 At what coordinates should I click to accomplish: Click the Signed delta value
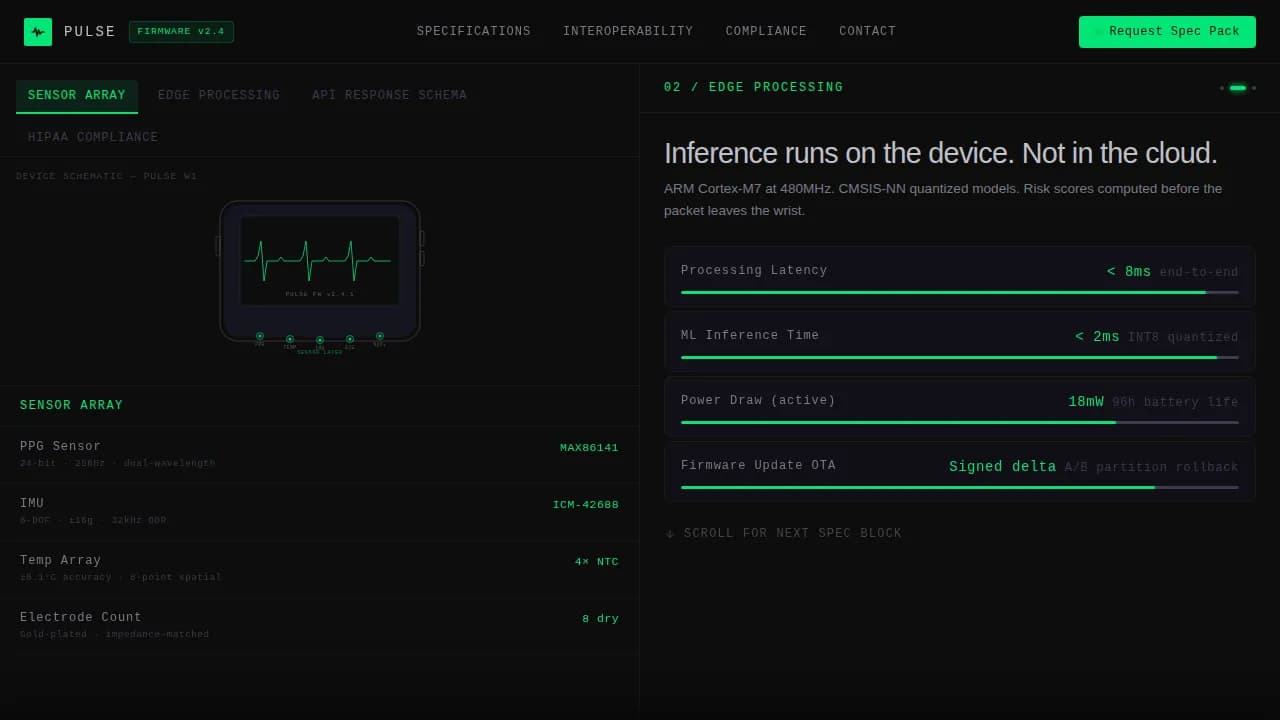click(1002, 467)
